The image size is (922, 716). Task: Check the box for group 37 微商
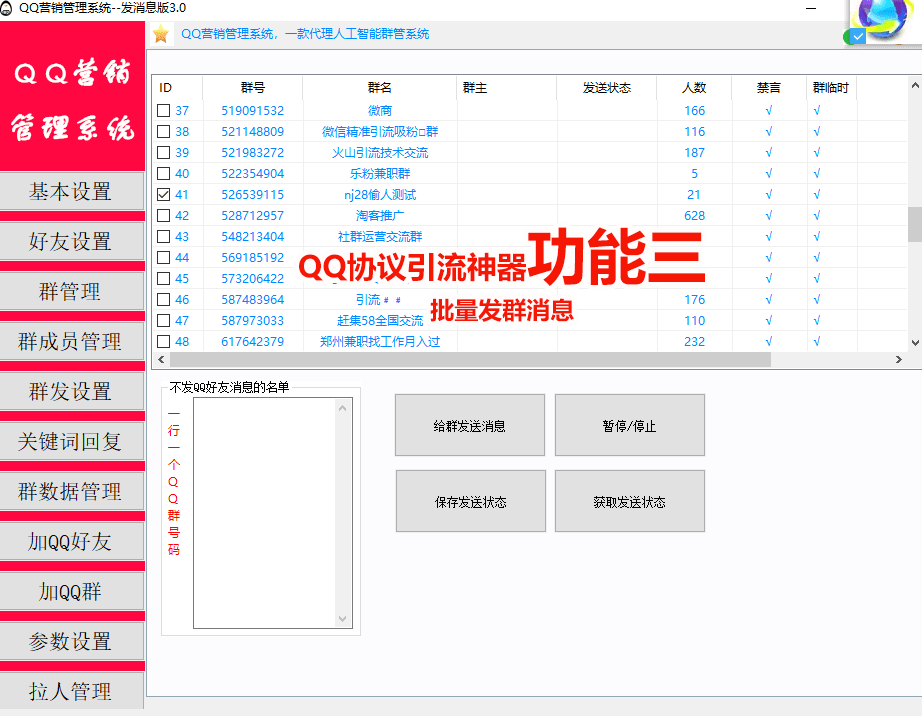point(164,111)
